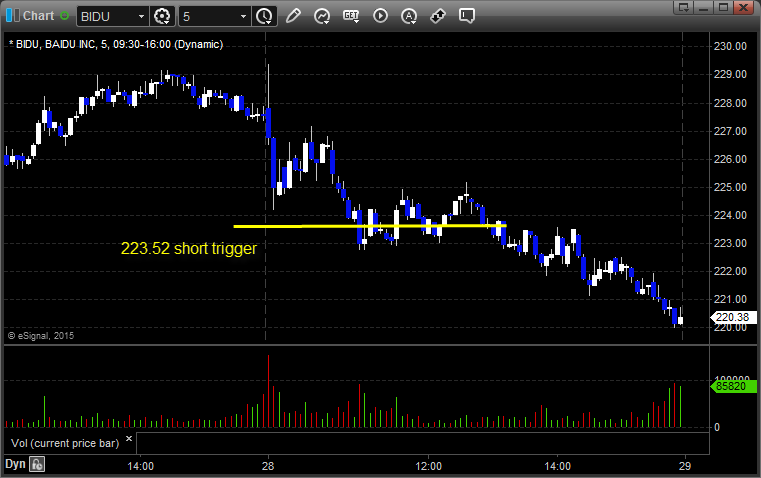This screenshot has height=478, width=761.
Task: Maximize the chart window
Action: tap(723, 7)
